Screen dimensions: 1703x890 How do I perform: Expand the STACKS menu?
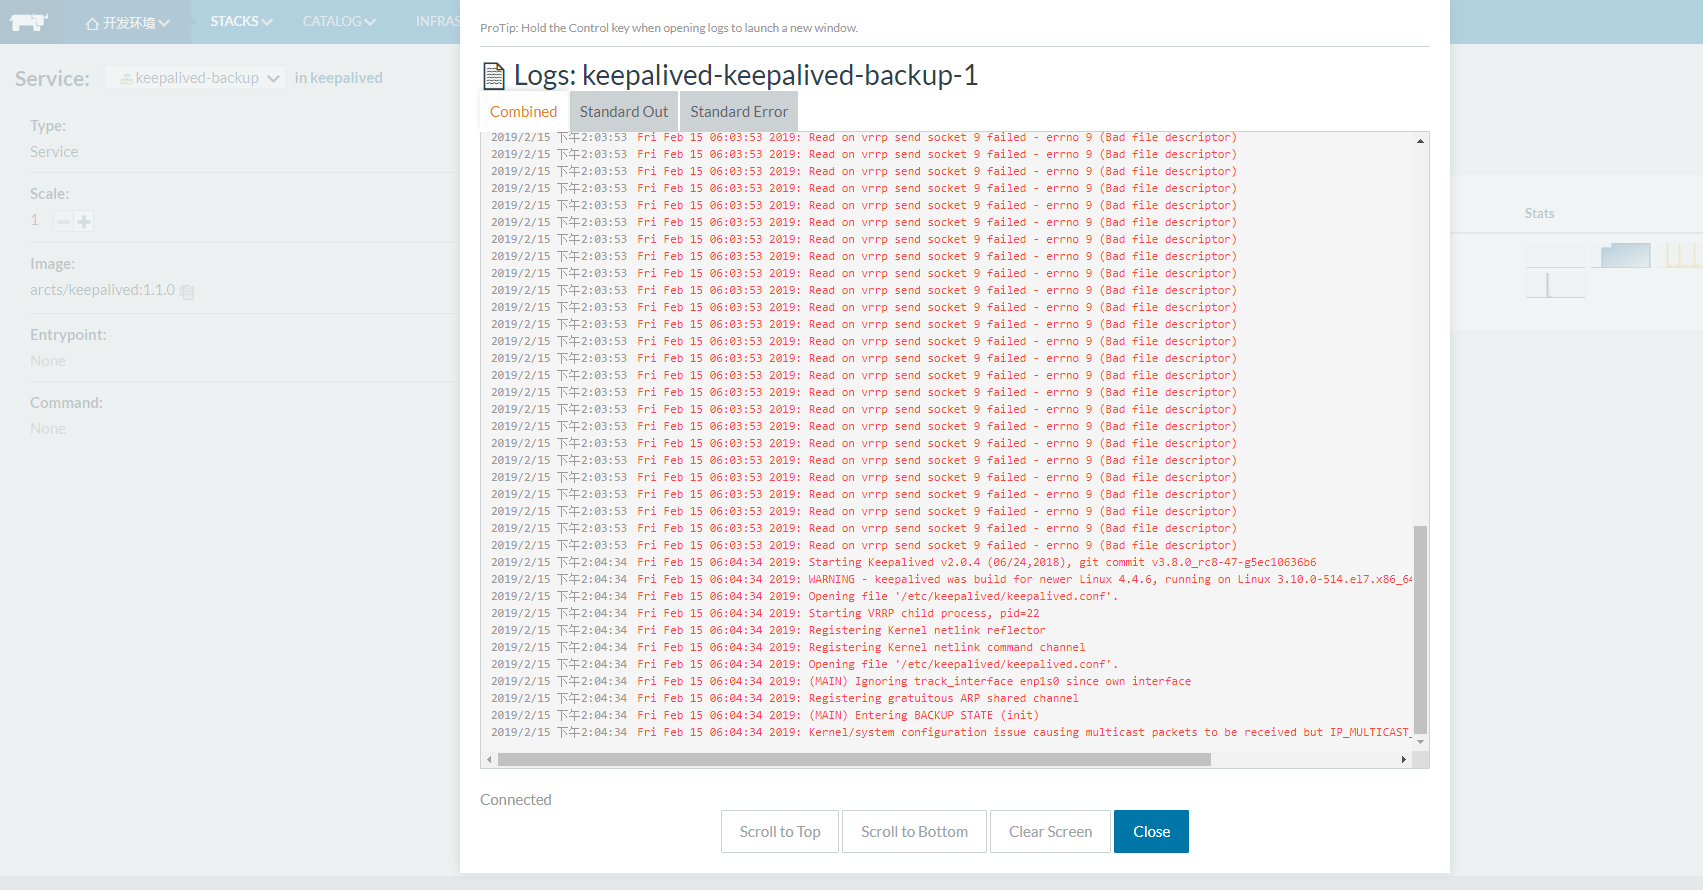tap(241, 21)
